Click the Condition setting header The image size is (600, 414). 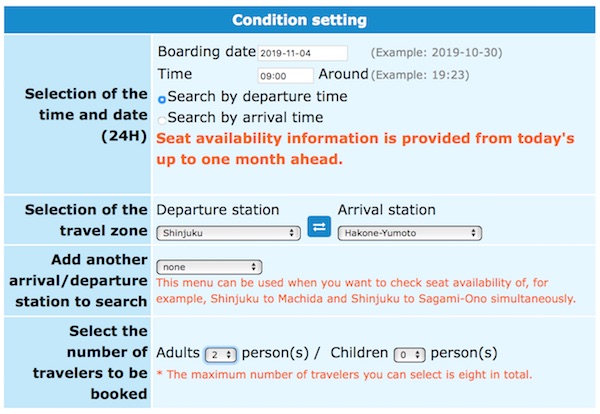300,20
